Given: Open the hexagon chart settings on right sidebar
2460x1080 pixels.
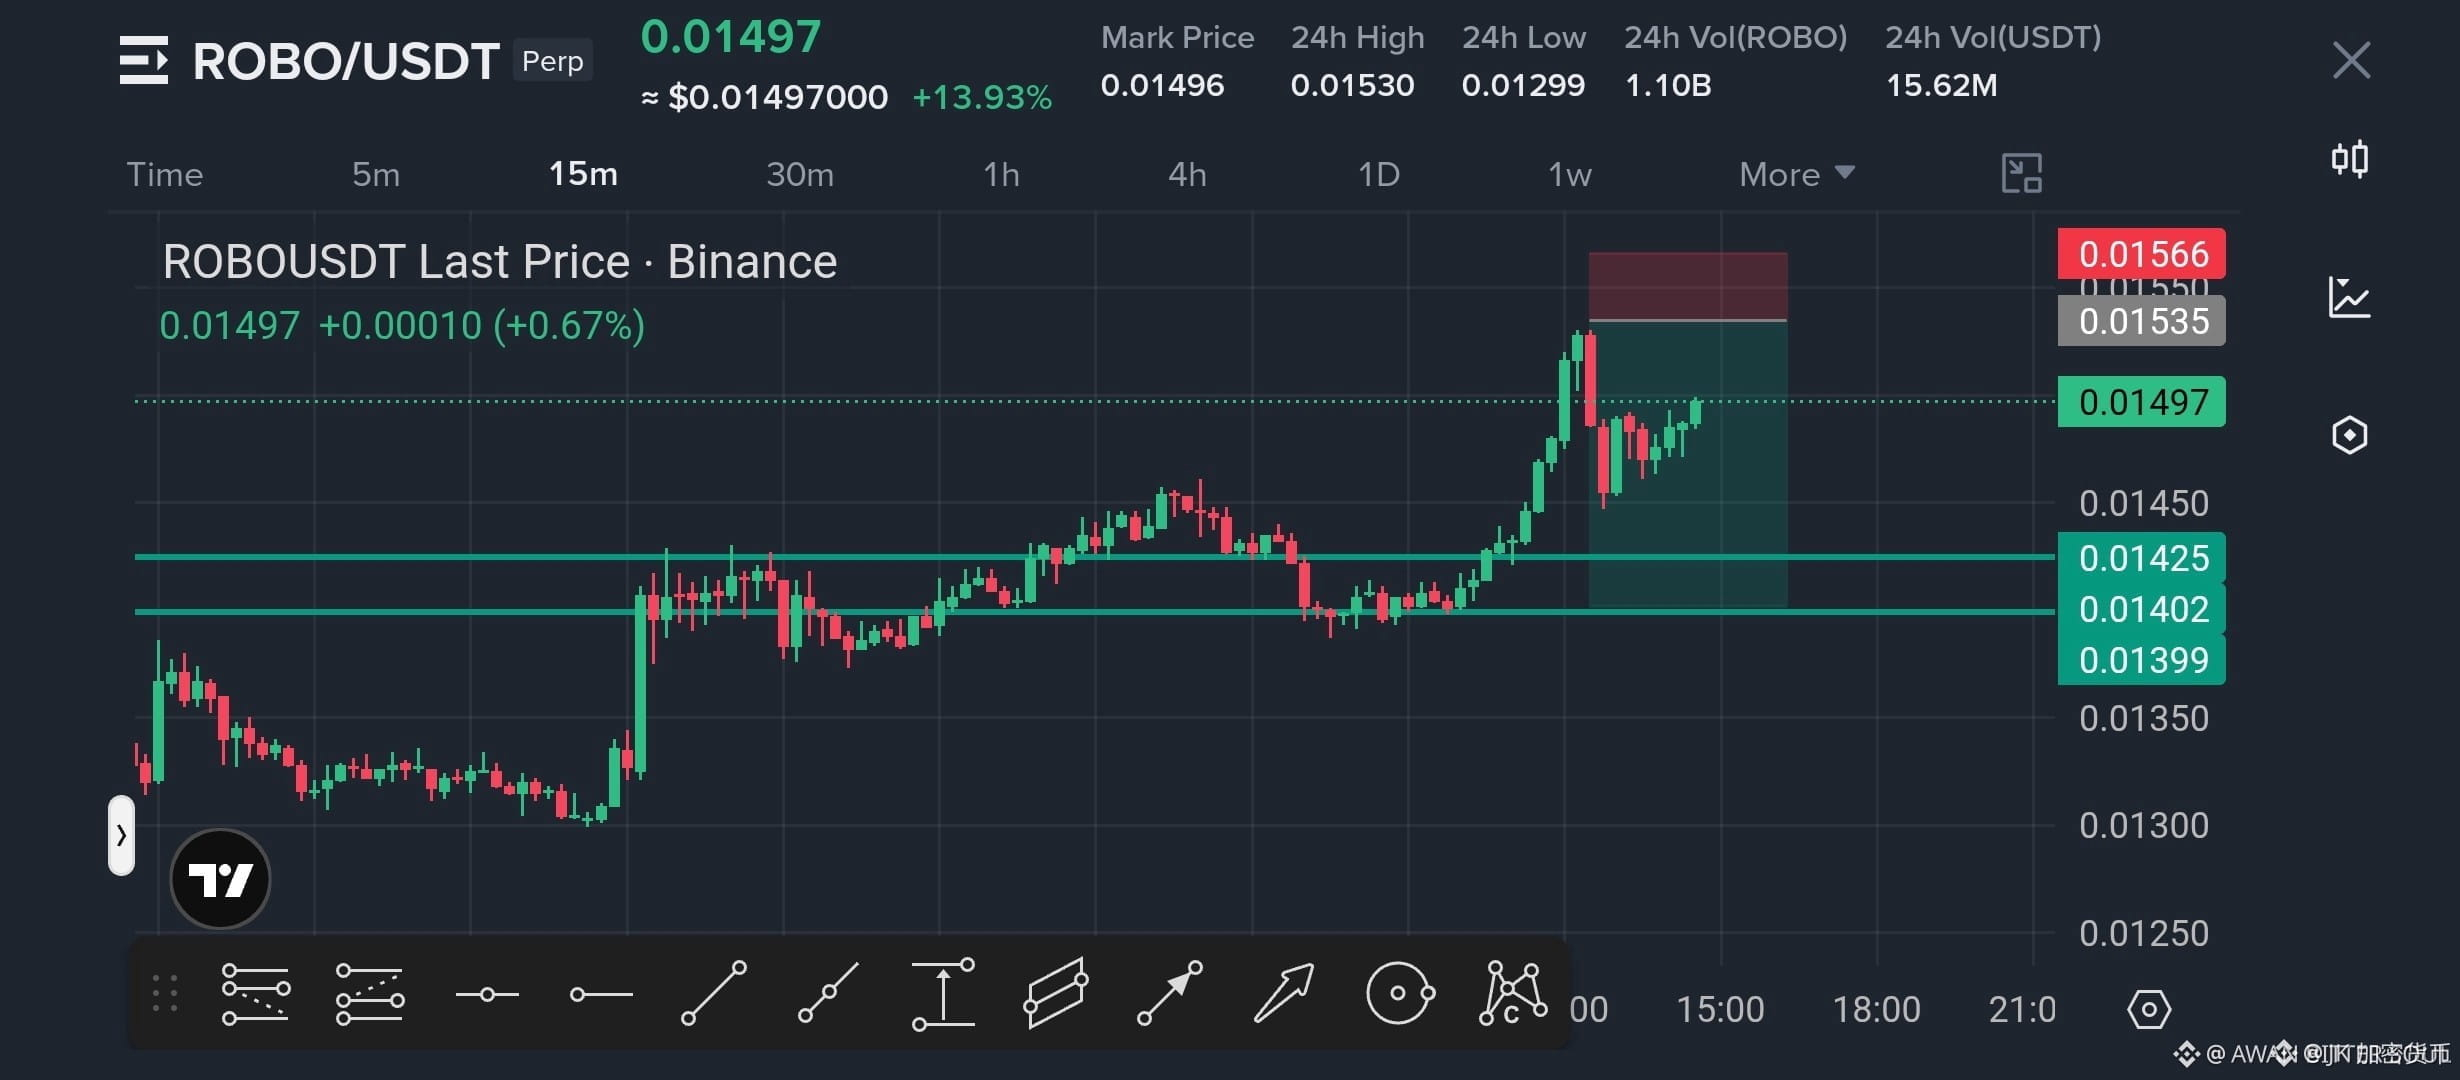Looking at the screenshot, I should [x=2350, y=435].
